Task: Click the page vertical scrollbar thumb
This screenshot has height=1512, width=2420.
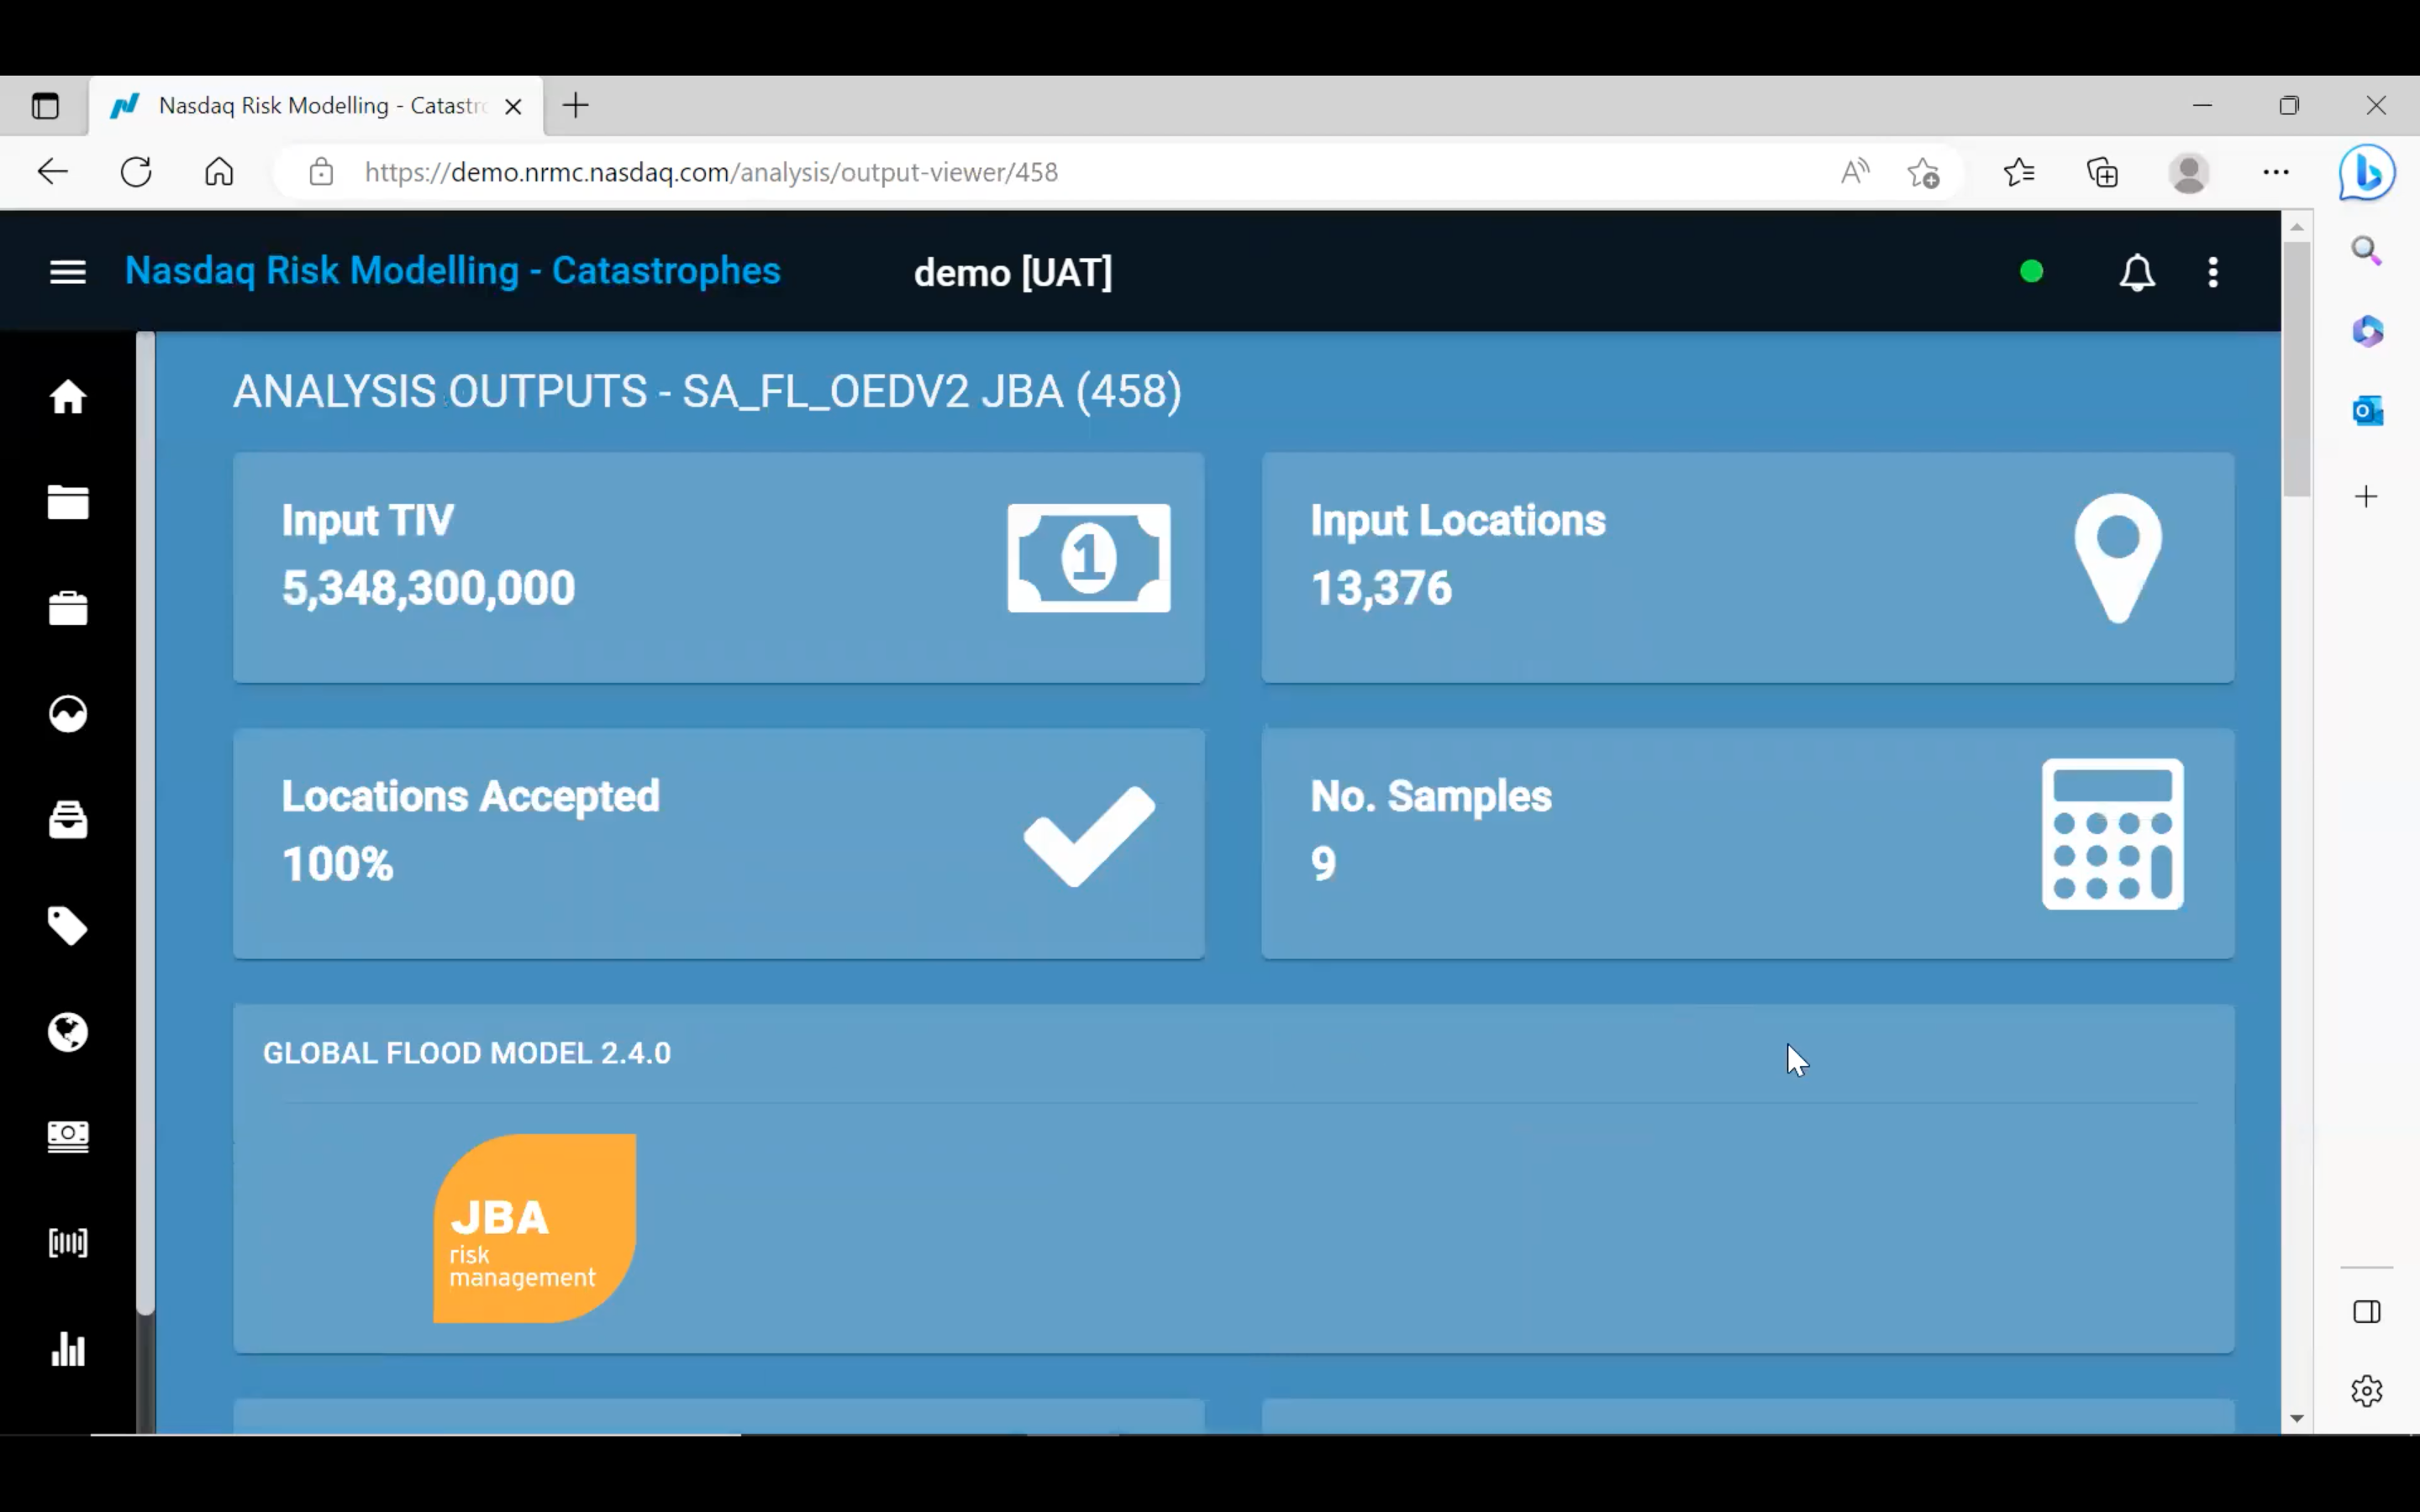Action: click(x=2296, y=370)
